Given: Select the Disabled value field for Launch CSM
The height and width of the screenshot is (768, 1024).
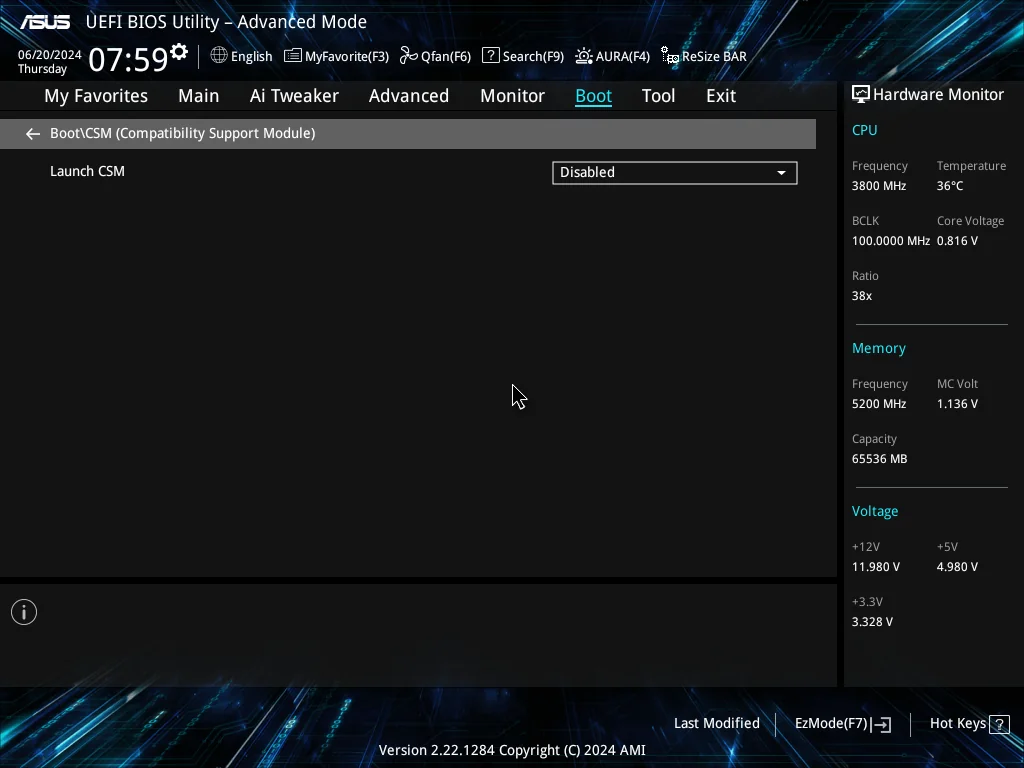Looking at the screenshot, I should click(675, 173).
